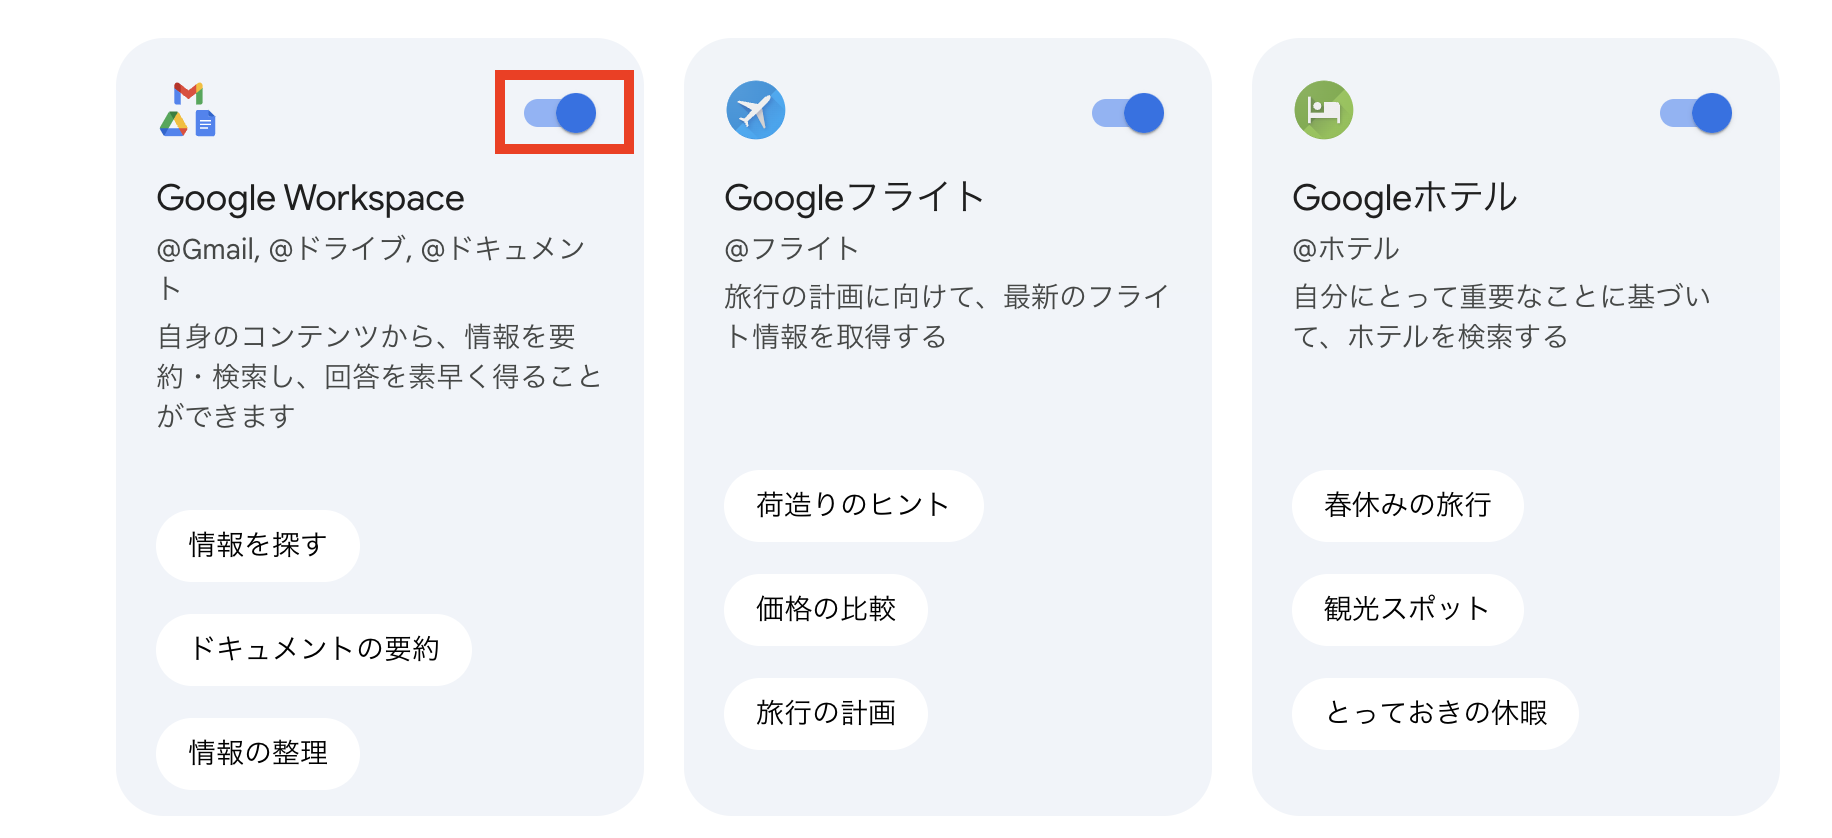The width and height of the screenshot is (1832, 838).
Task: Click the 価格の比較 suggestion chip
Action: (825, 610)
